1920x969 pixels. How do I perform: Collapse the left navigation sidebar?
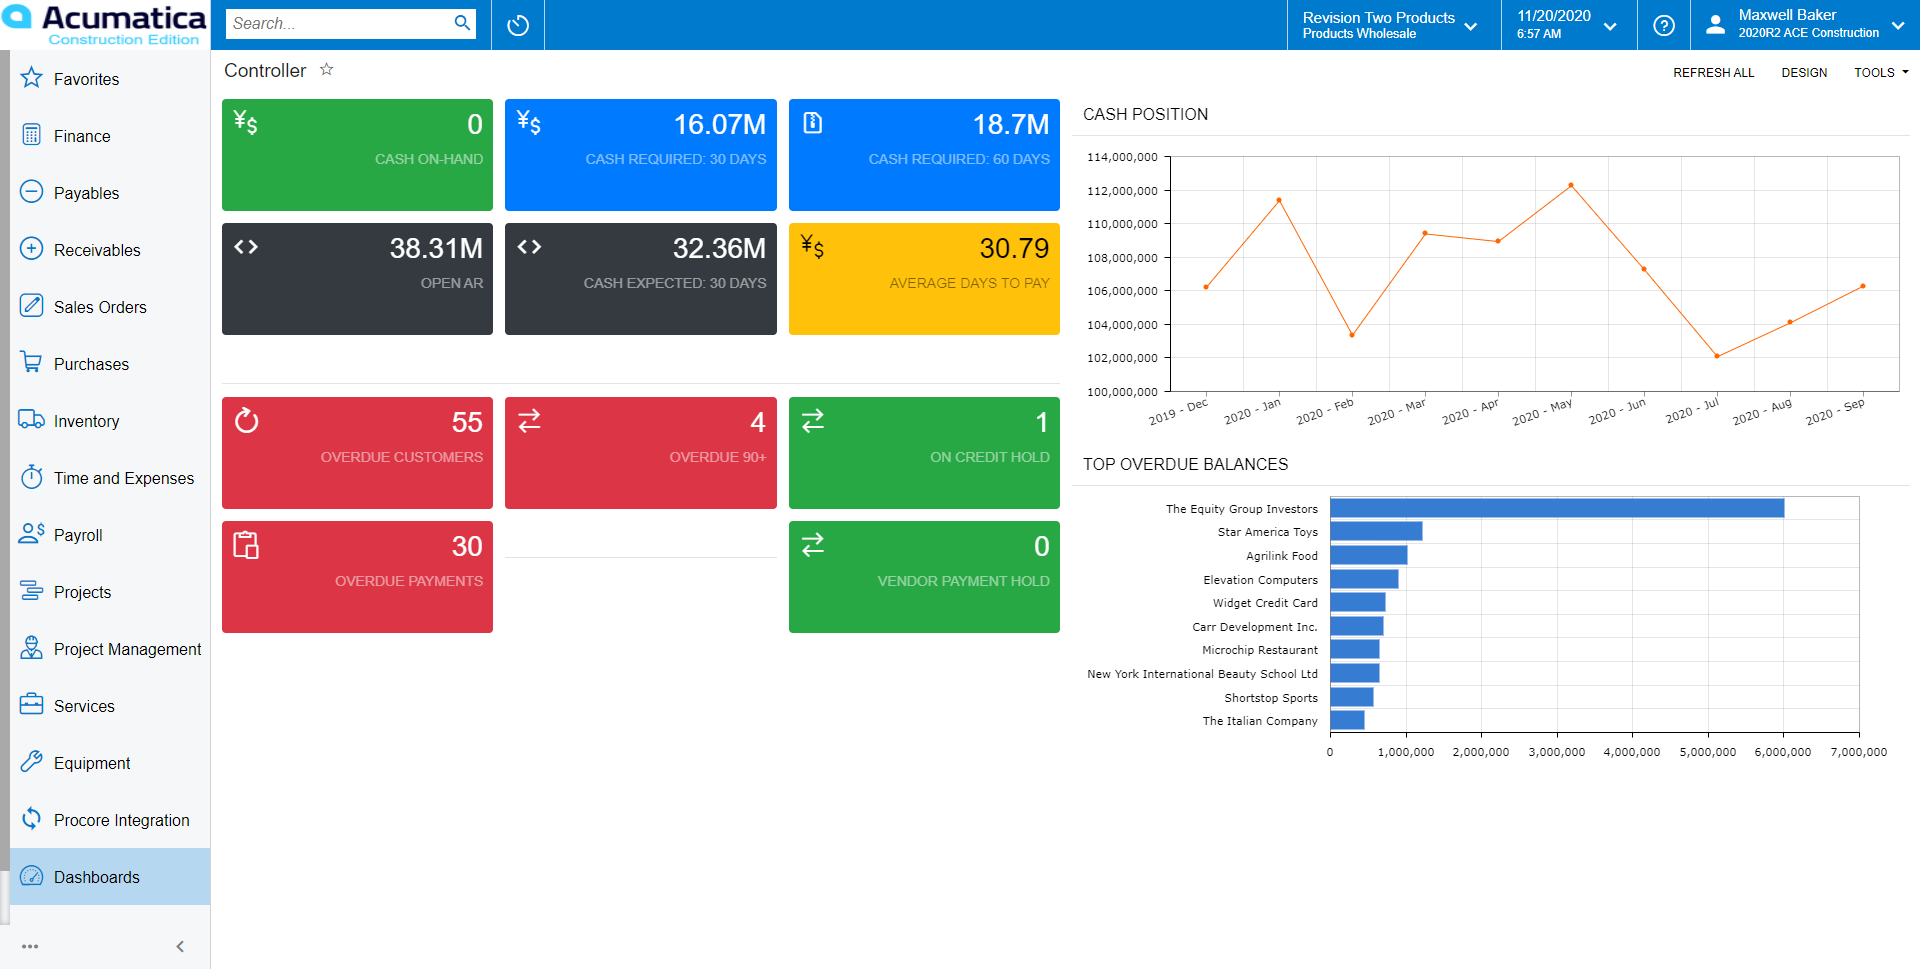click(x=180, y=946)
